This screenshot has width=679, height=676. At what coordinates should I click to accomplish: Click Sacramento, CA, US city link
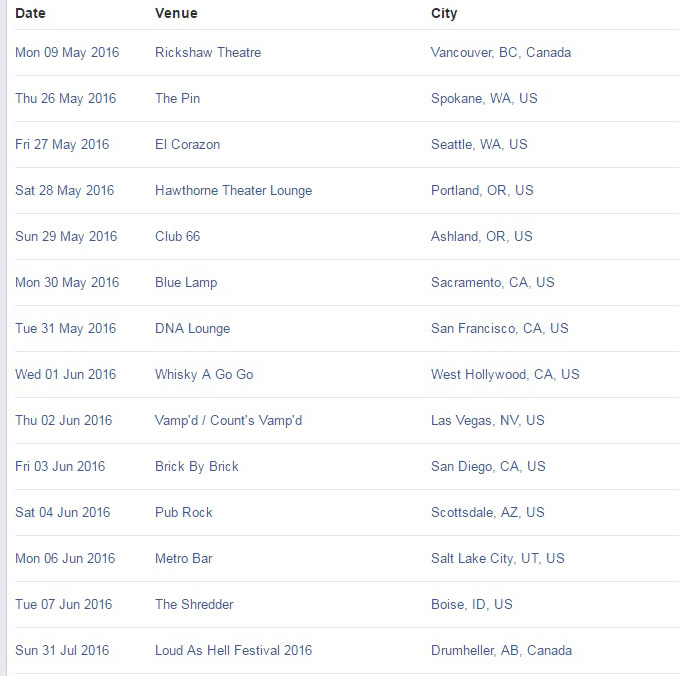(492, 282)
